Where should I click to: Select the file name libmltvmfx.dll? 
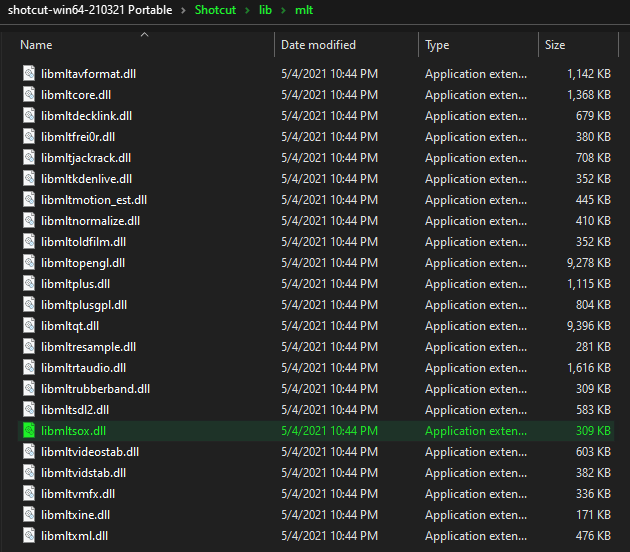tap(78, 494)
